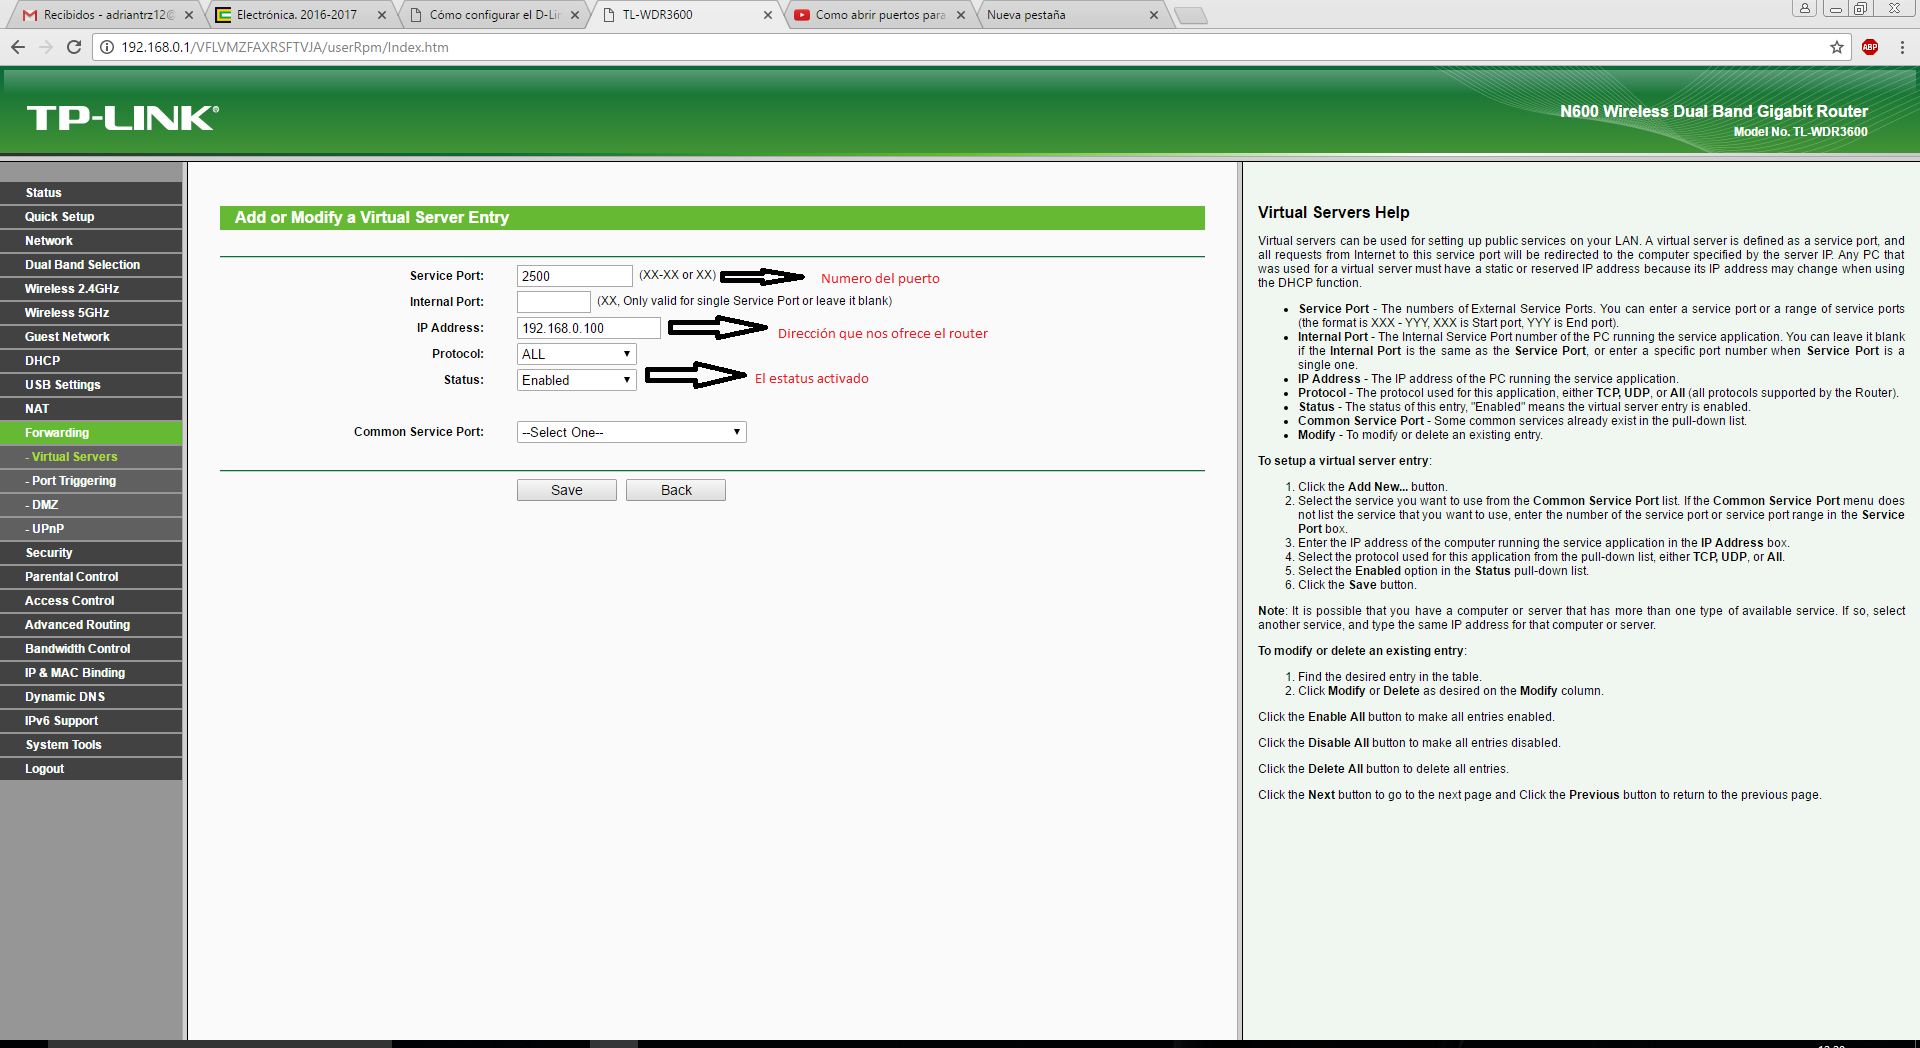Screen dimensions: 1920x1048
Task: Open Bandwidth Control menu
Action: click(91, 649)
